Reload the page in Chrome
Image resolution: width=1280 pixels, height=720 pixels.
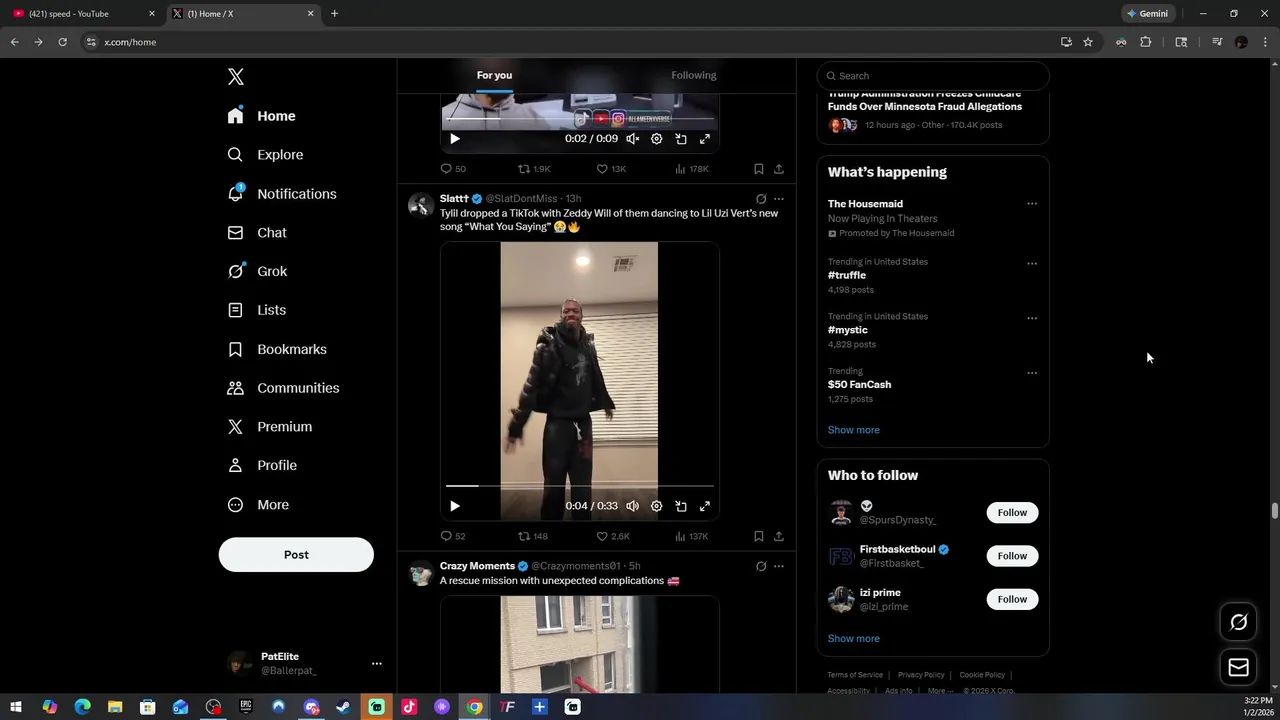coord(62,42)
